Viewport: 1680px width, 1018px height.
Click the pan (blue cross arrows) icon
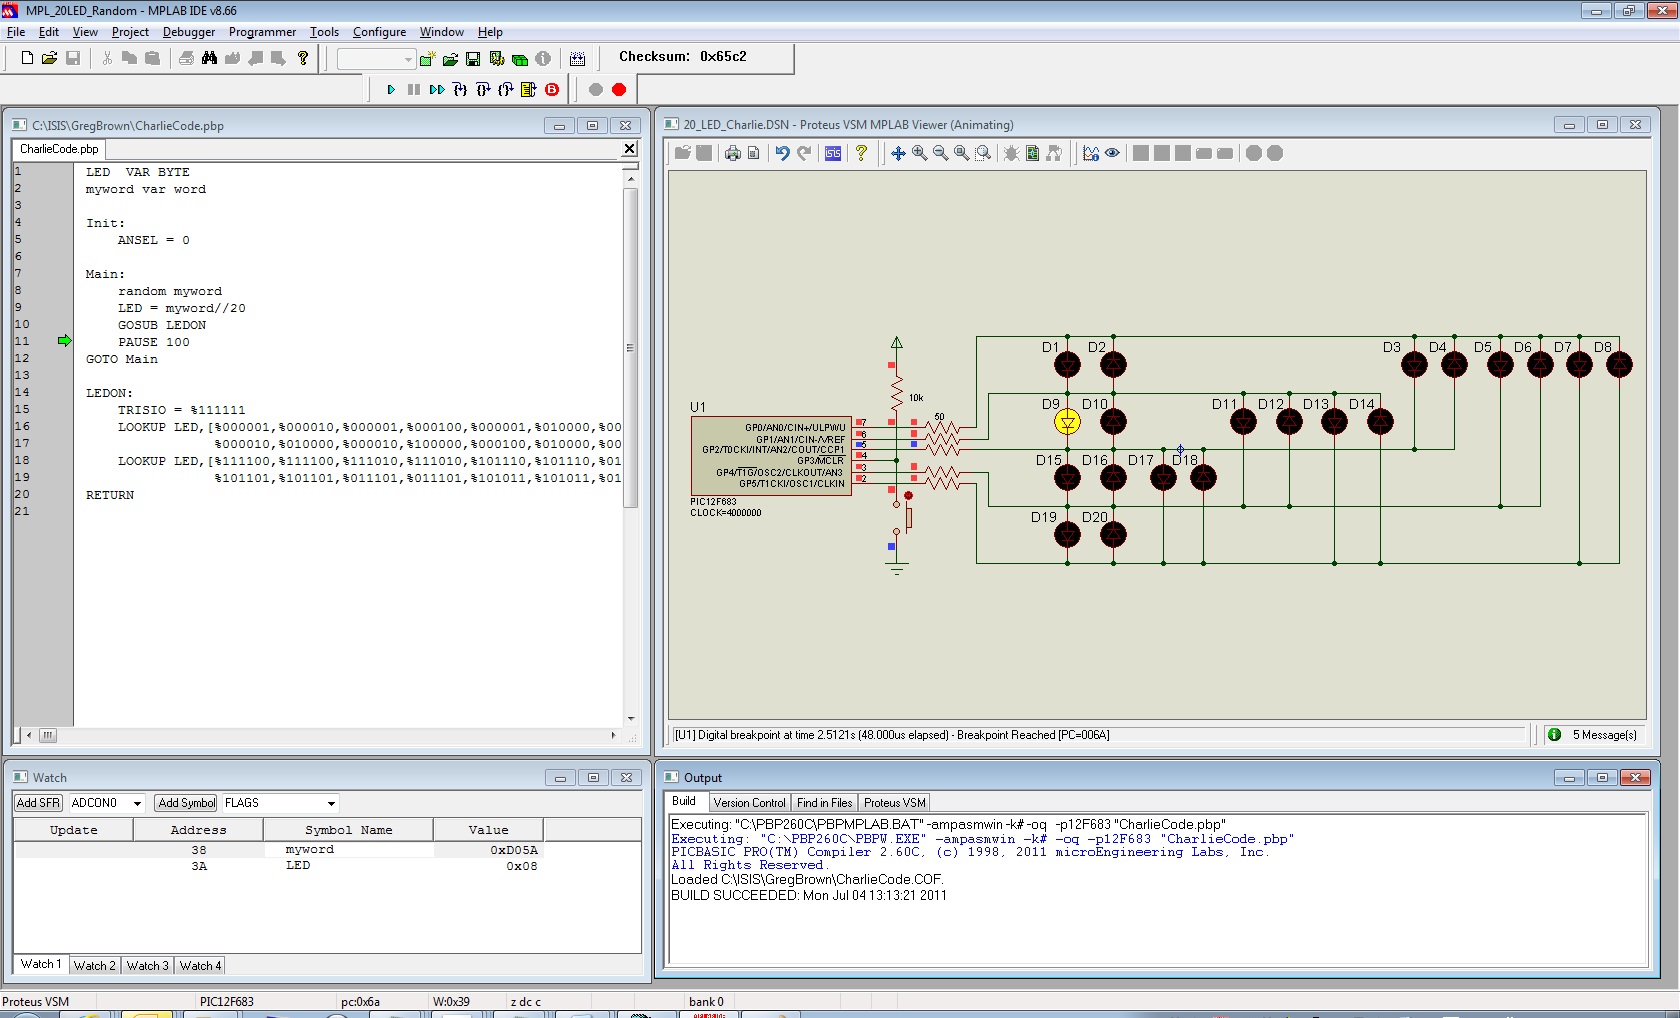[x=897, y=153]
